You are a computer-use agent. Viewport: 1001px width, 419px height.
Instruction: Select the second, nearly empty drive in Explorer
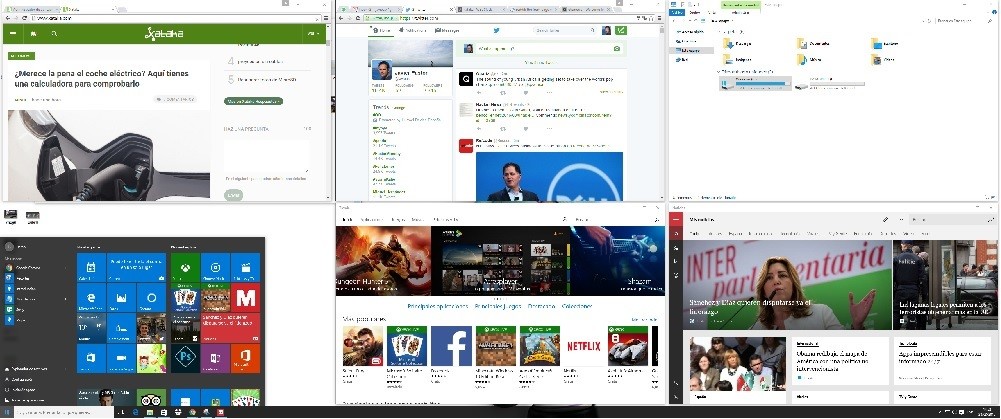[830, 84]
